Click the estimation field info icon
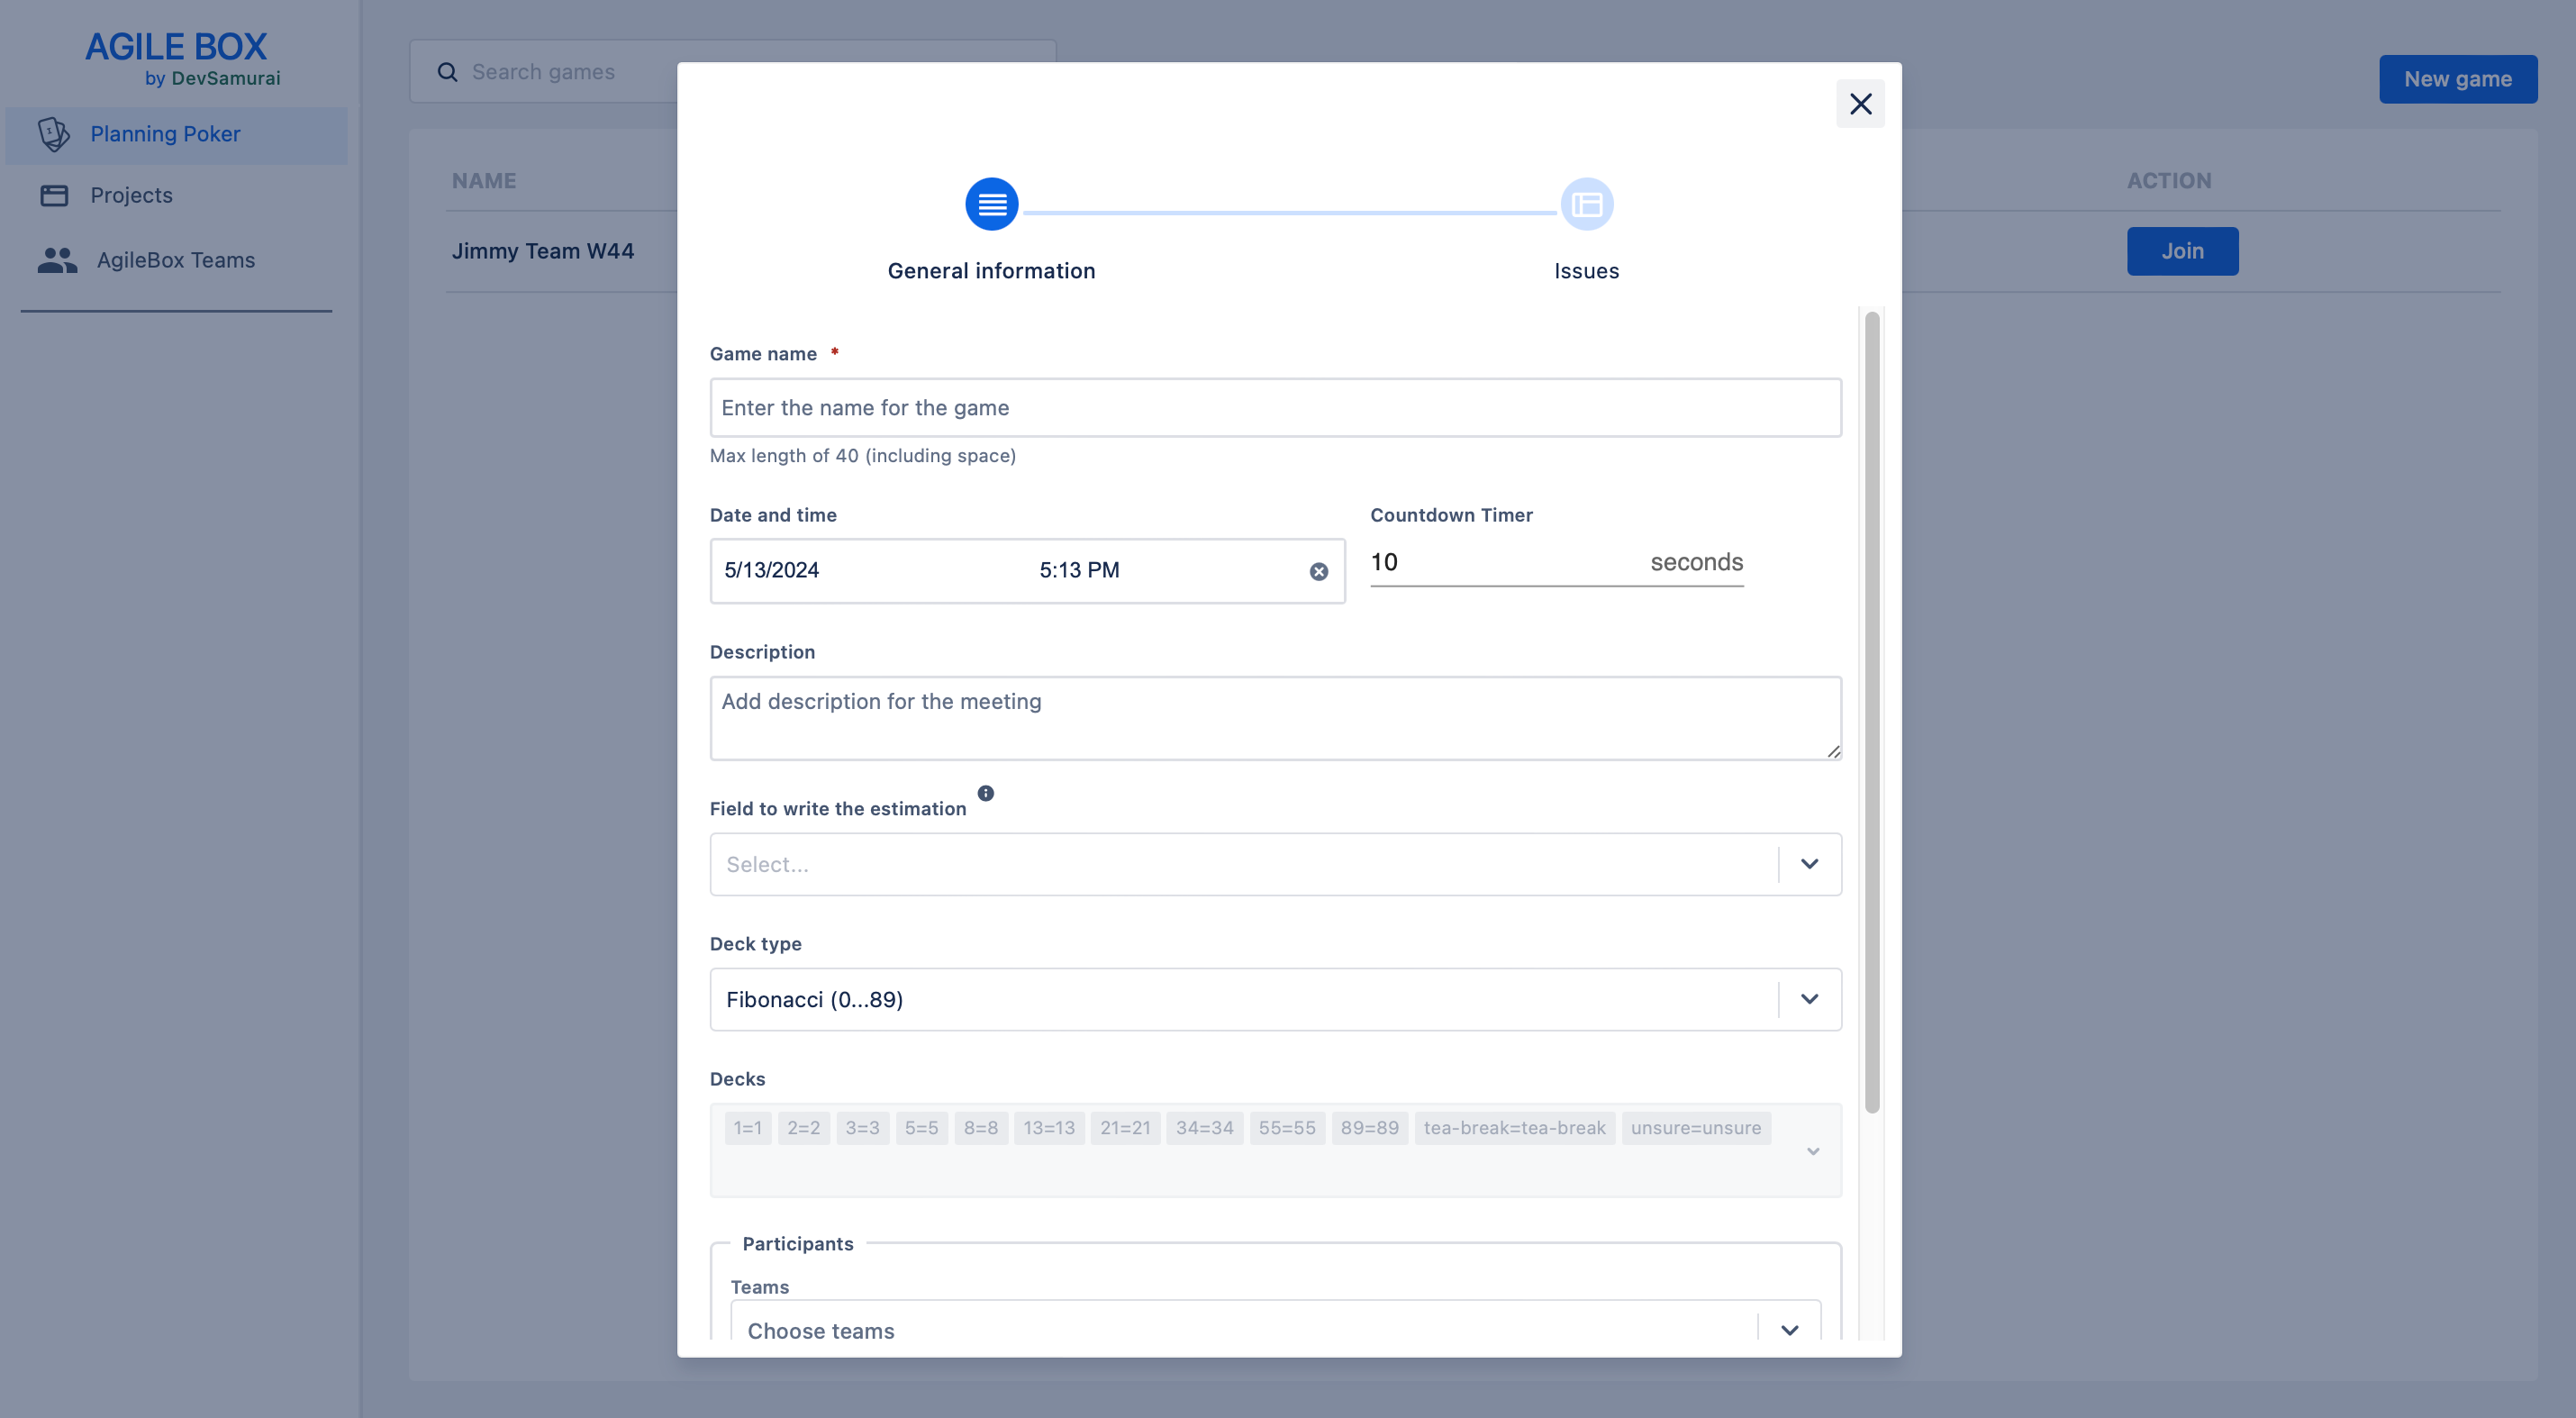This screenshot has height=1418, width=2576. pos(985,793)
